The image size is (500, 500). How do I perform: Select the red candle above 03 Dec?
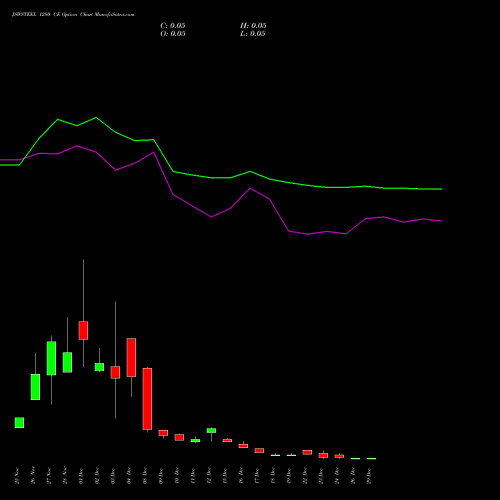115,372
